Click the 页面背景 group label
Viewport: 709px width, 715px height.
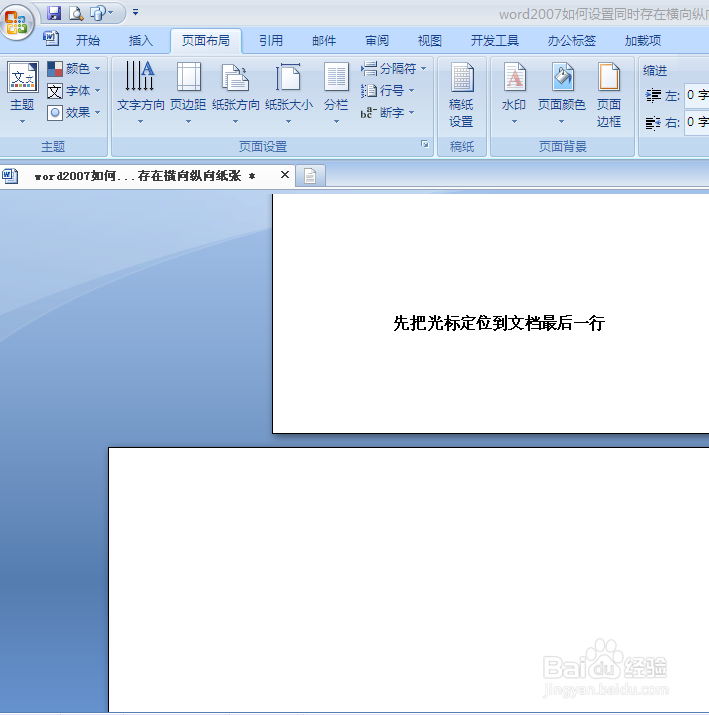pos(563,146)
